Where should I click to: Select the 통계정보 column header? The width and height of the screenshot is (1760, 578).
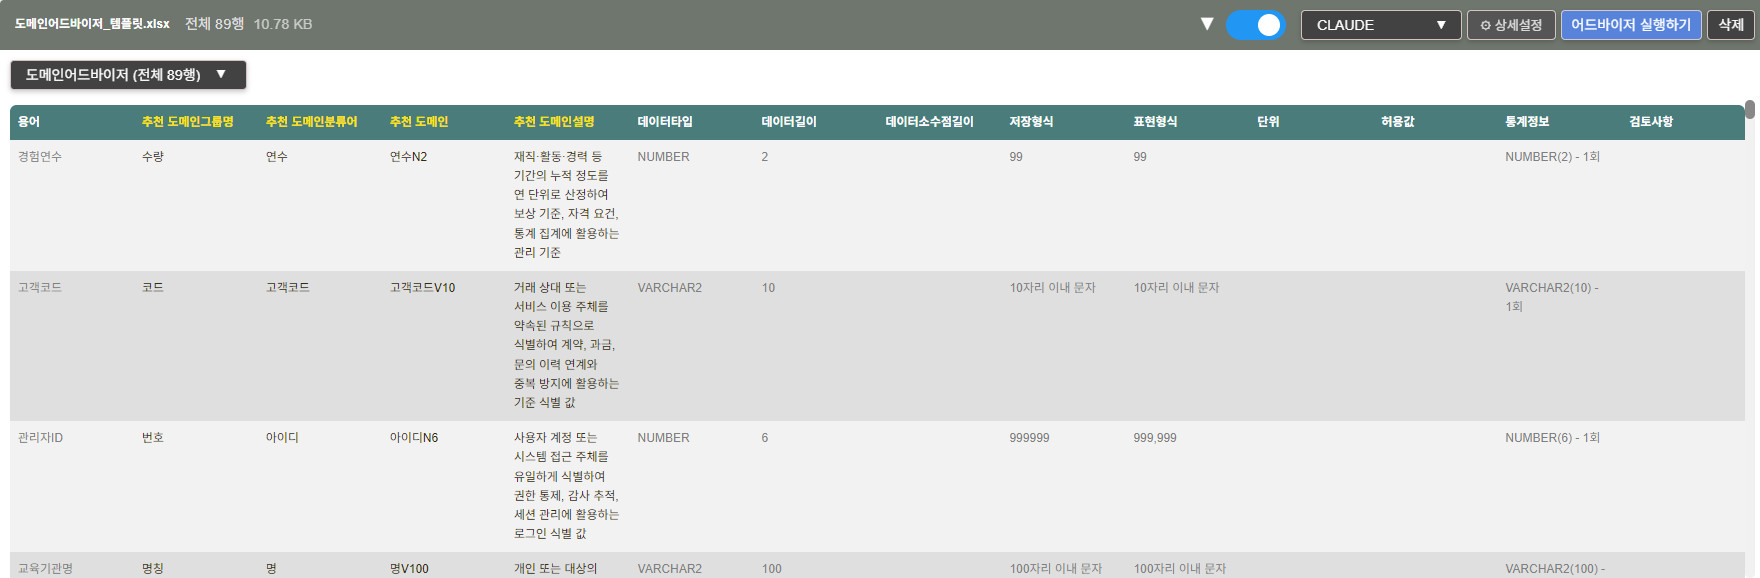coord(1527,122)
